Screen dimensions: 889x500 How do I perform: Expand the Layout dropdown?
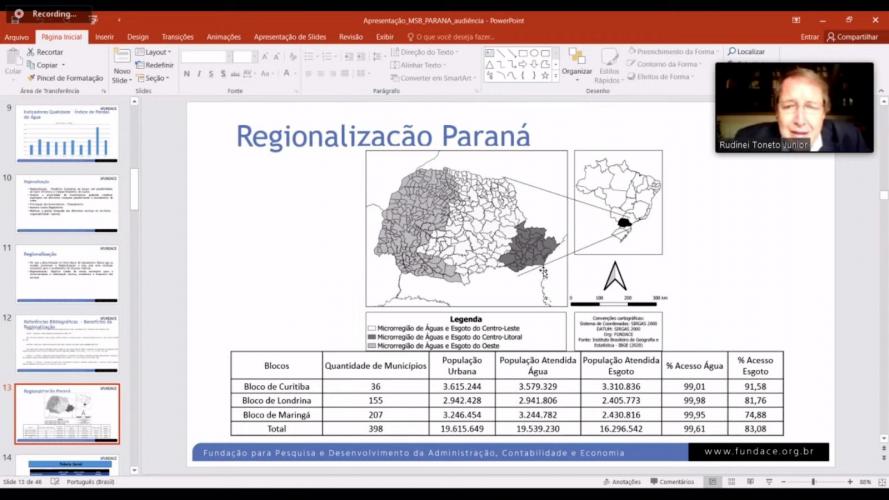(155, 52)
